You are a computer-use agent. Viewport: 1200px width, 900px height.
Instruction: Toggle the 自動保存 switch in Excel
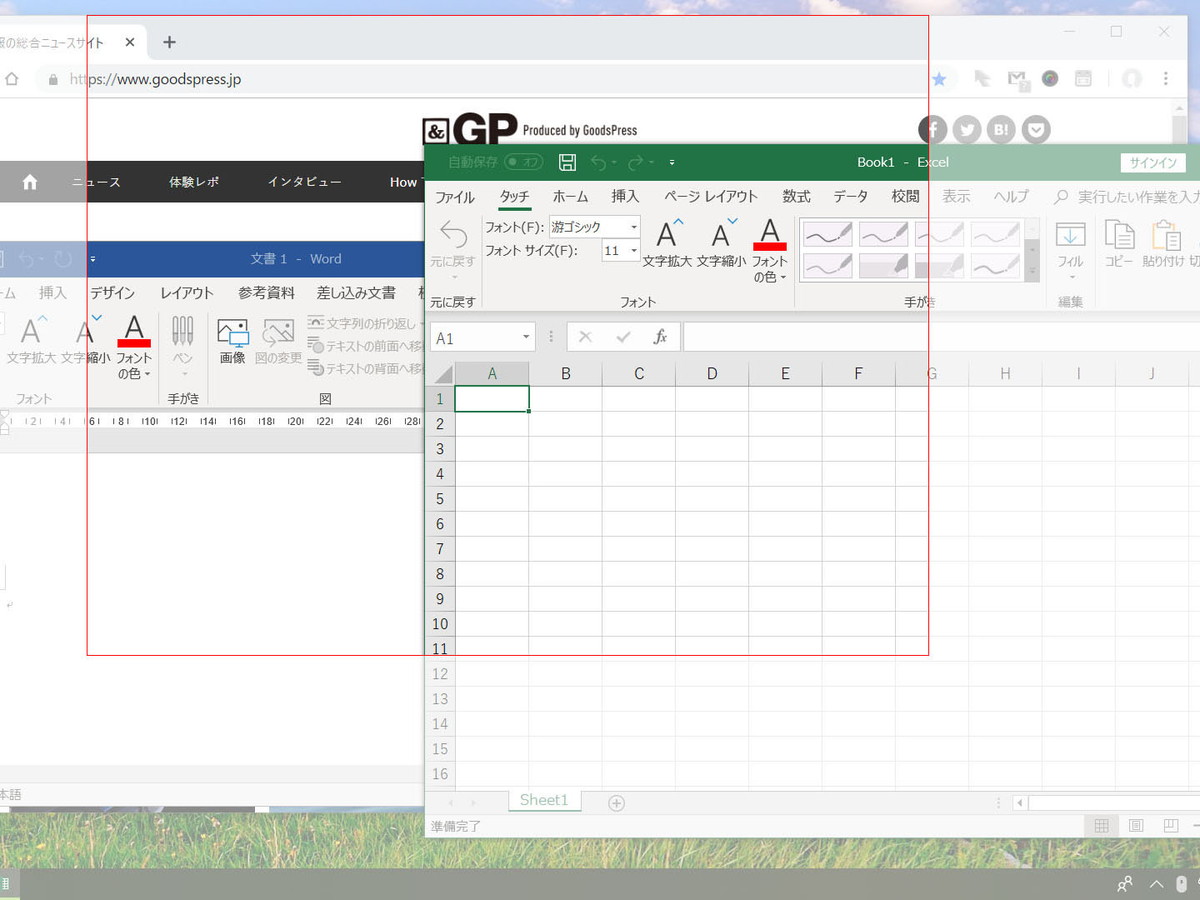(523, 162)
